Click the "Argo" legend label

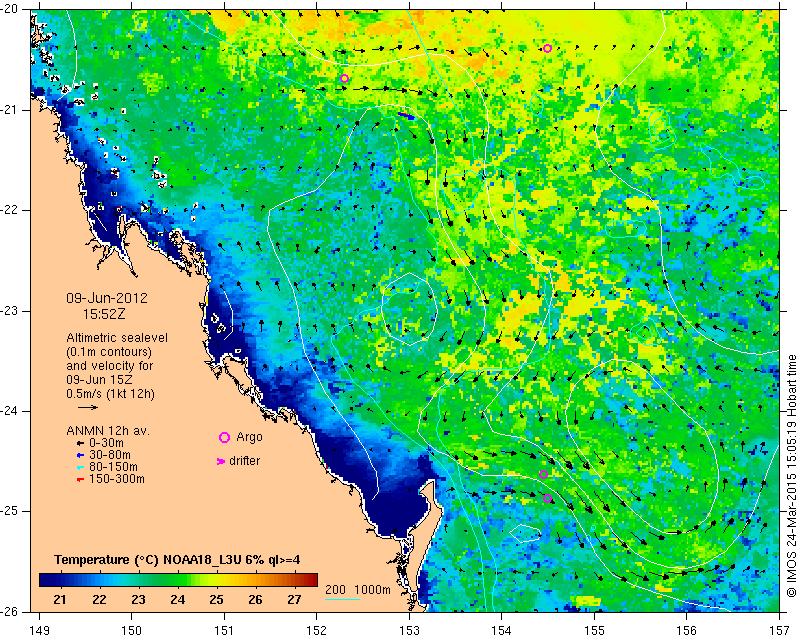(249, 437)
